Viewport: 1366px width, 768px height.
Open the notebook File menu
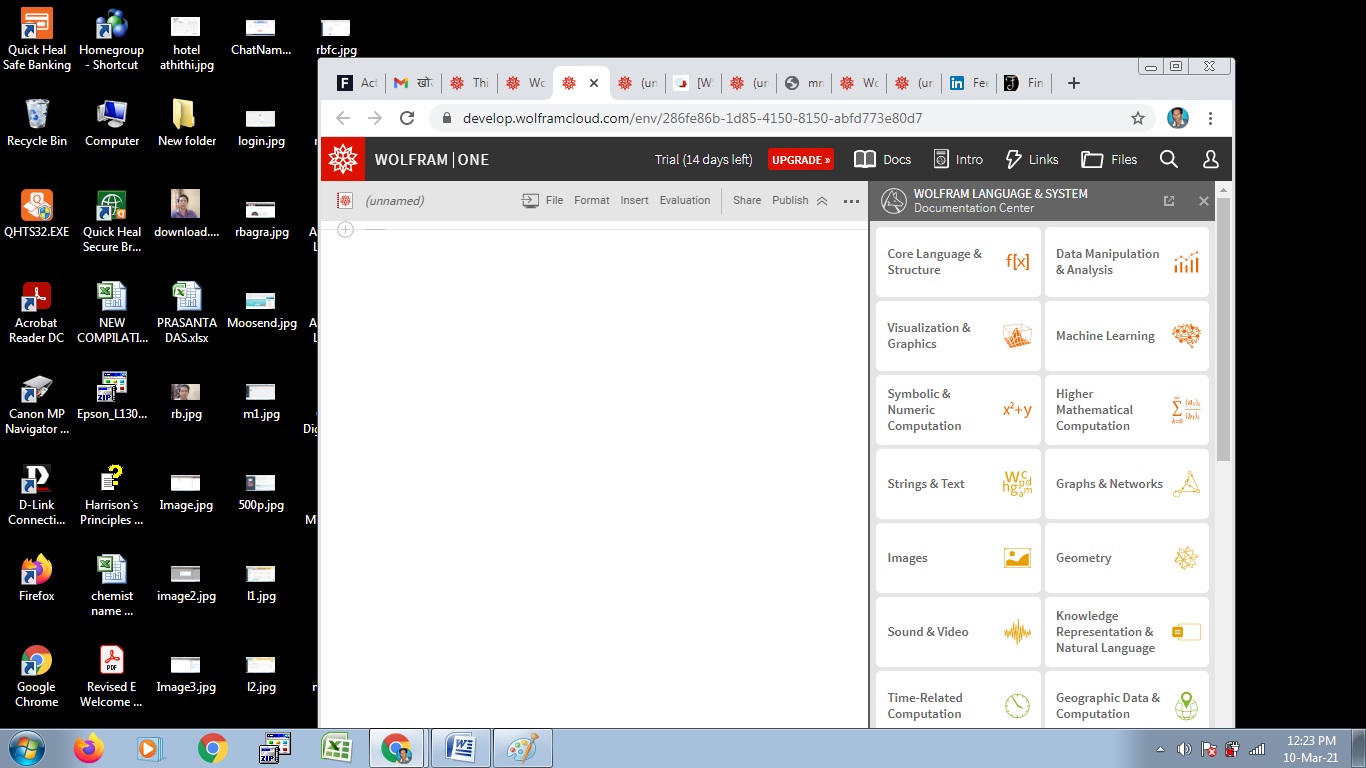point(555,200)
